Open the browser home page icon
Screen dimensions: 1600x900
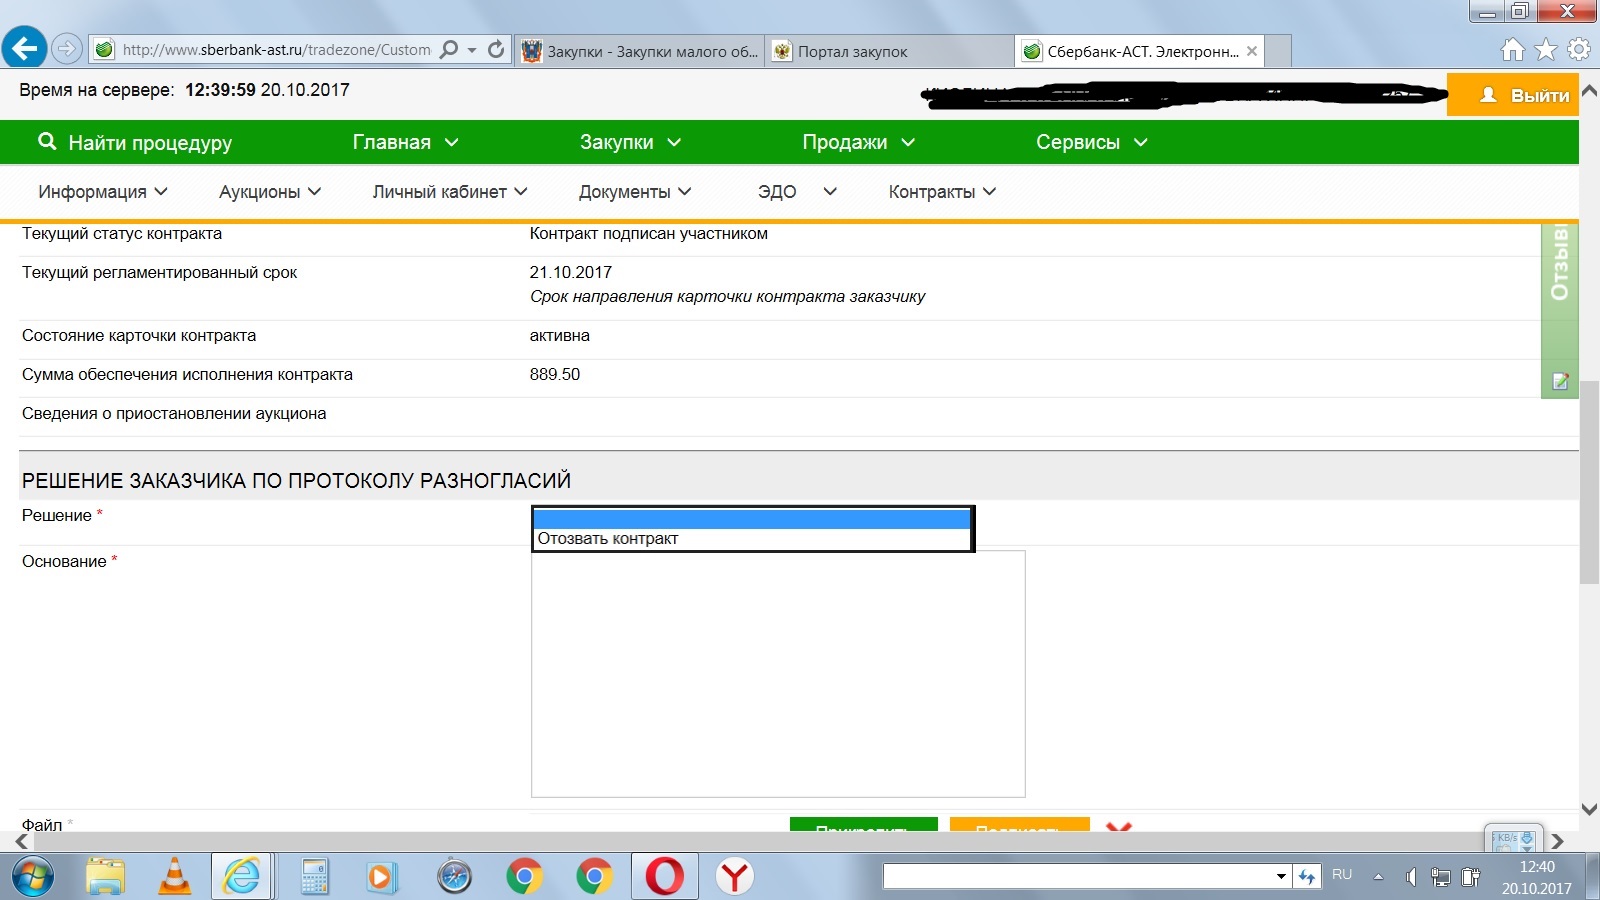[1513, 49]
